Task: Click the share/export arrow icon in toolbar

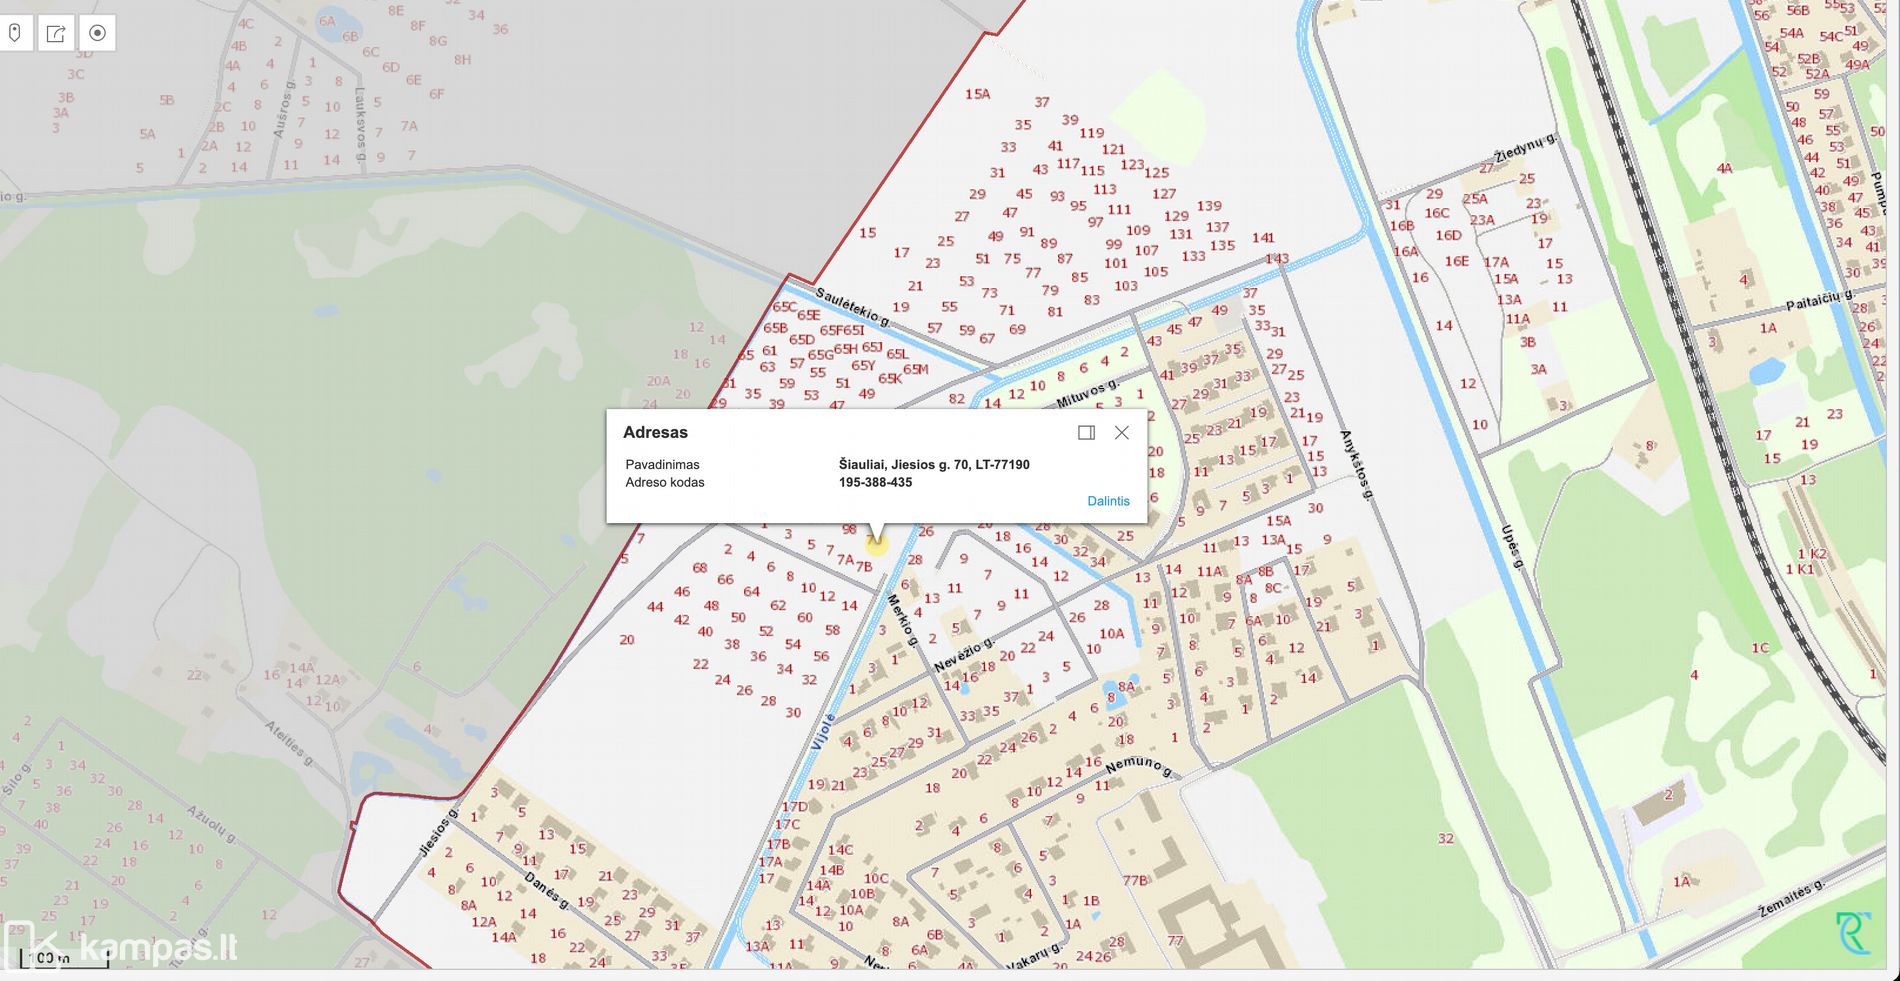Action: (x=56, y=33)
